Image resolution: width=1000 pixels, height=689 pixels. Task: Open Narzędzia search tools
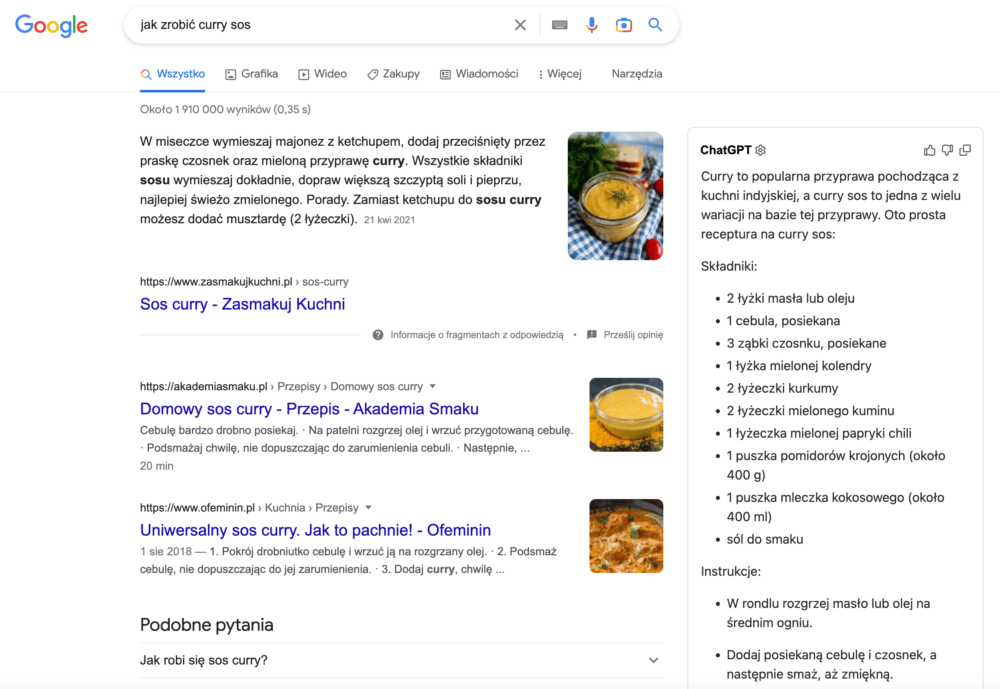(636, 74)
